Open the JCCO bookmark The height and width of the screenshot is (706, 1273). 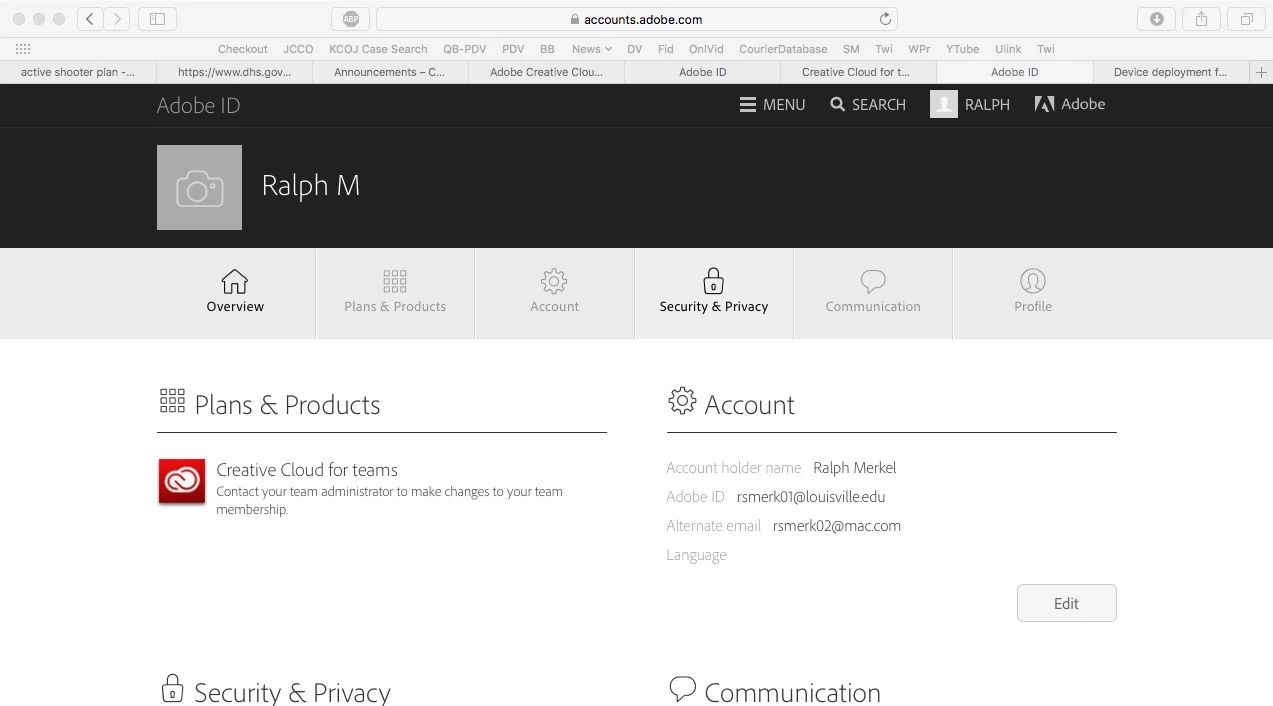pyautogui.click(x=298, y=49)
